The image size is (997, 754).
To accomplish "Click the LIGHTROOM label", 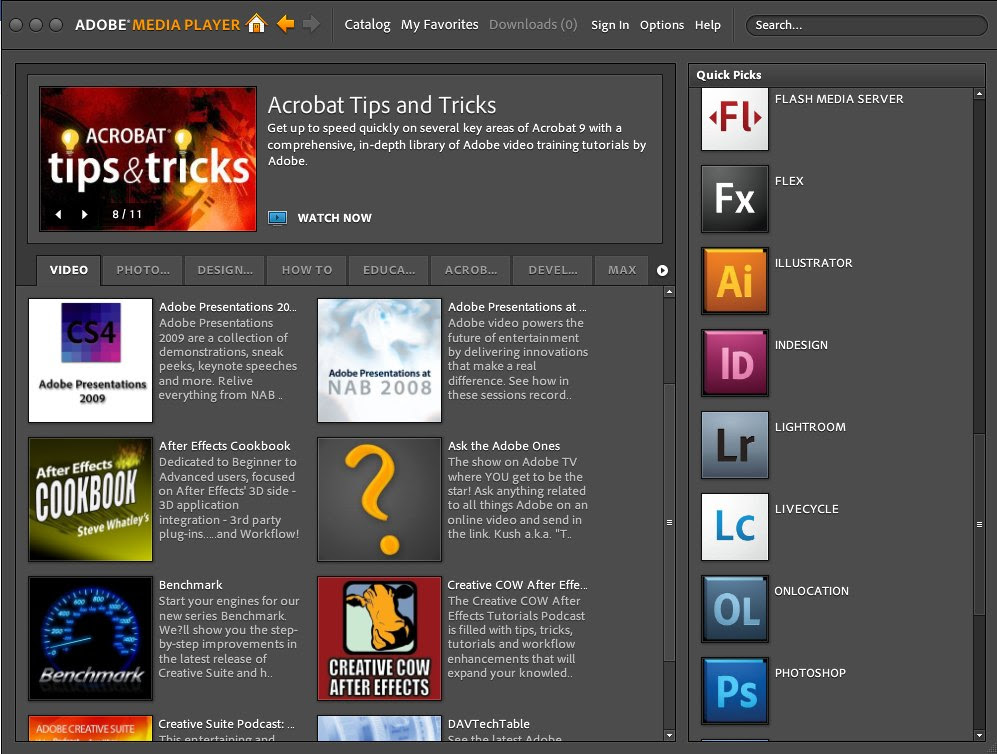I will point(810,427).
